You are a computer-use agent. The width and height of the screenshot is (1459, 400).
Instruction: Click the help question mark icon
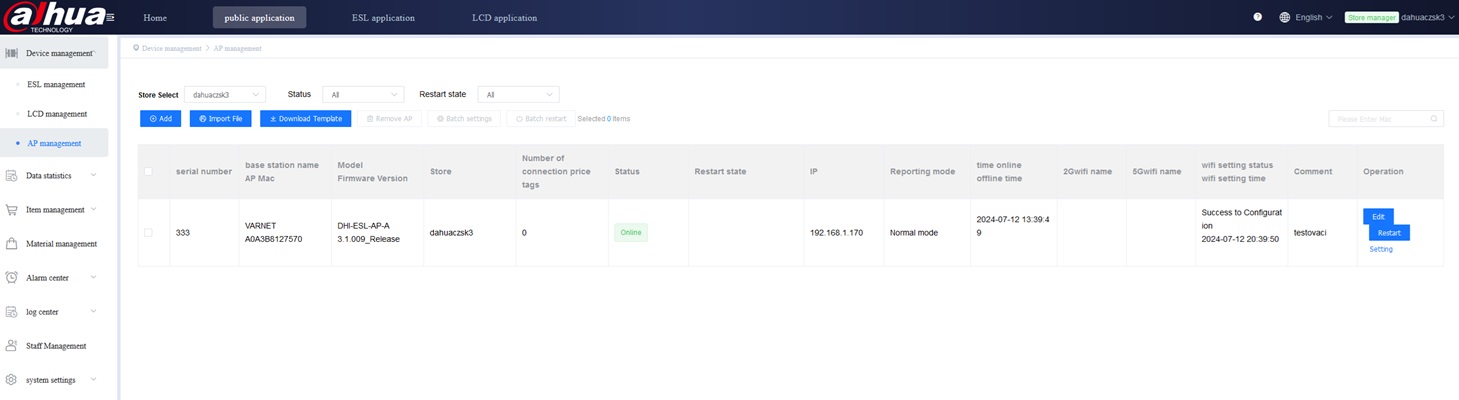coord(1258,17)
